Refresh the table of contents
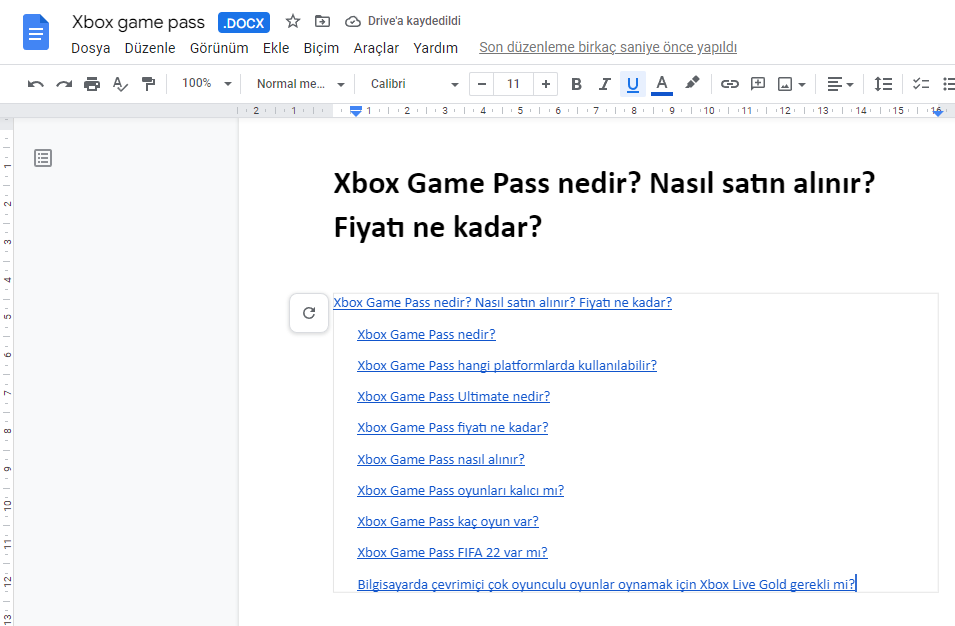The width and height of the screenshot is (955, 626). [309, 313]
